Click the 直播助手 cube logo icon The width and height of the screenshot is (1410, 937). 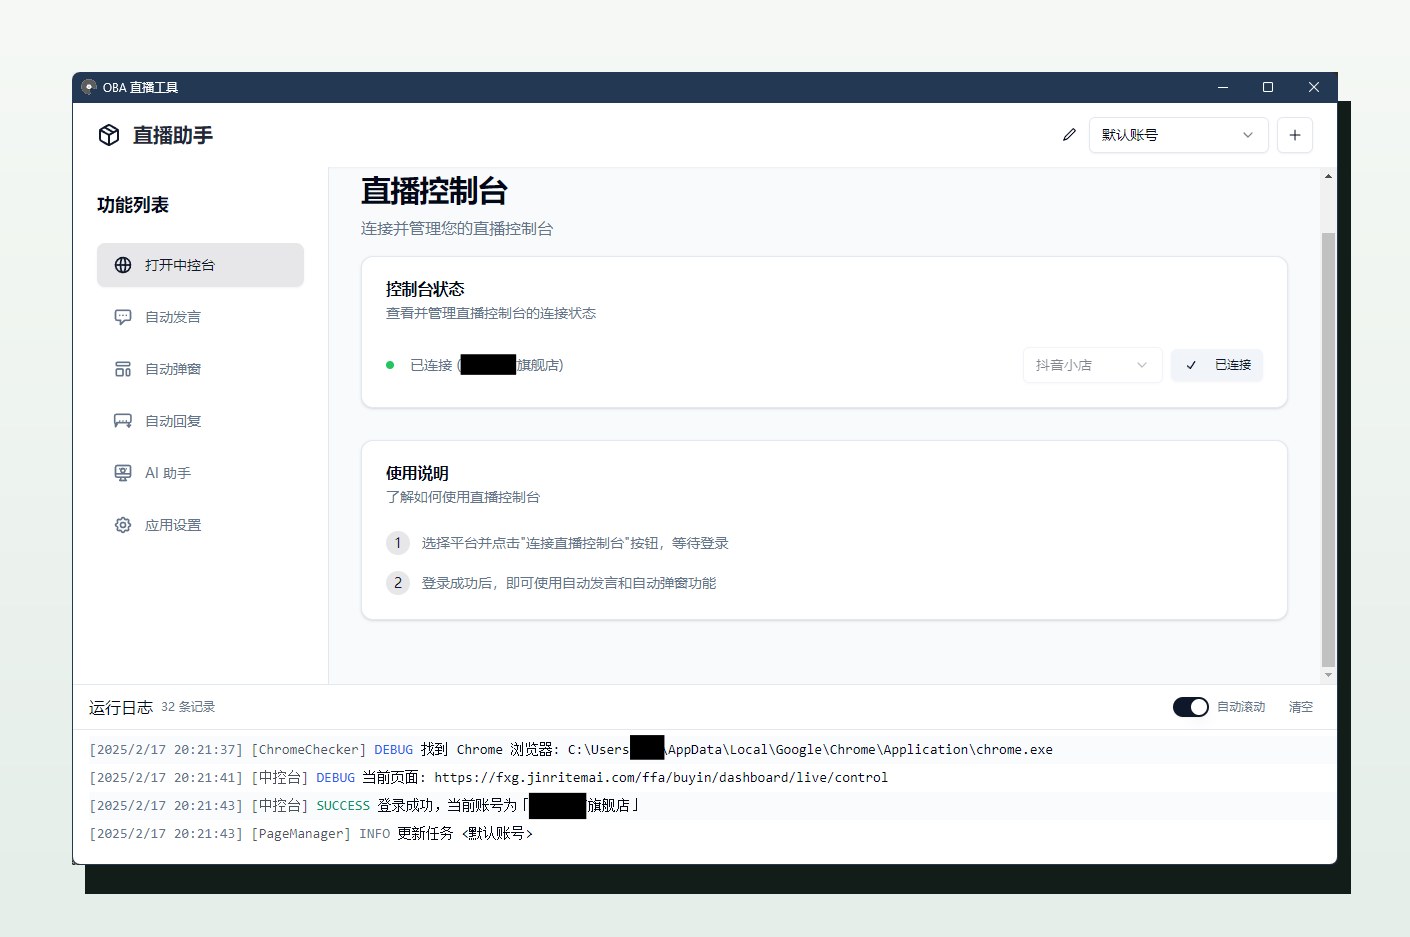(109, 135)
